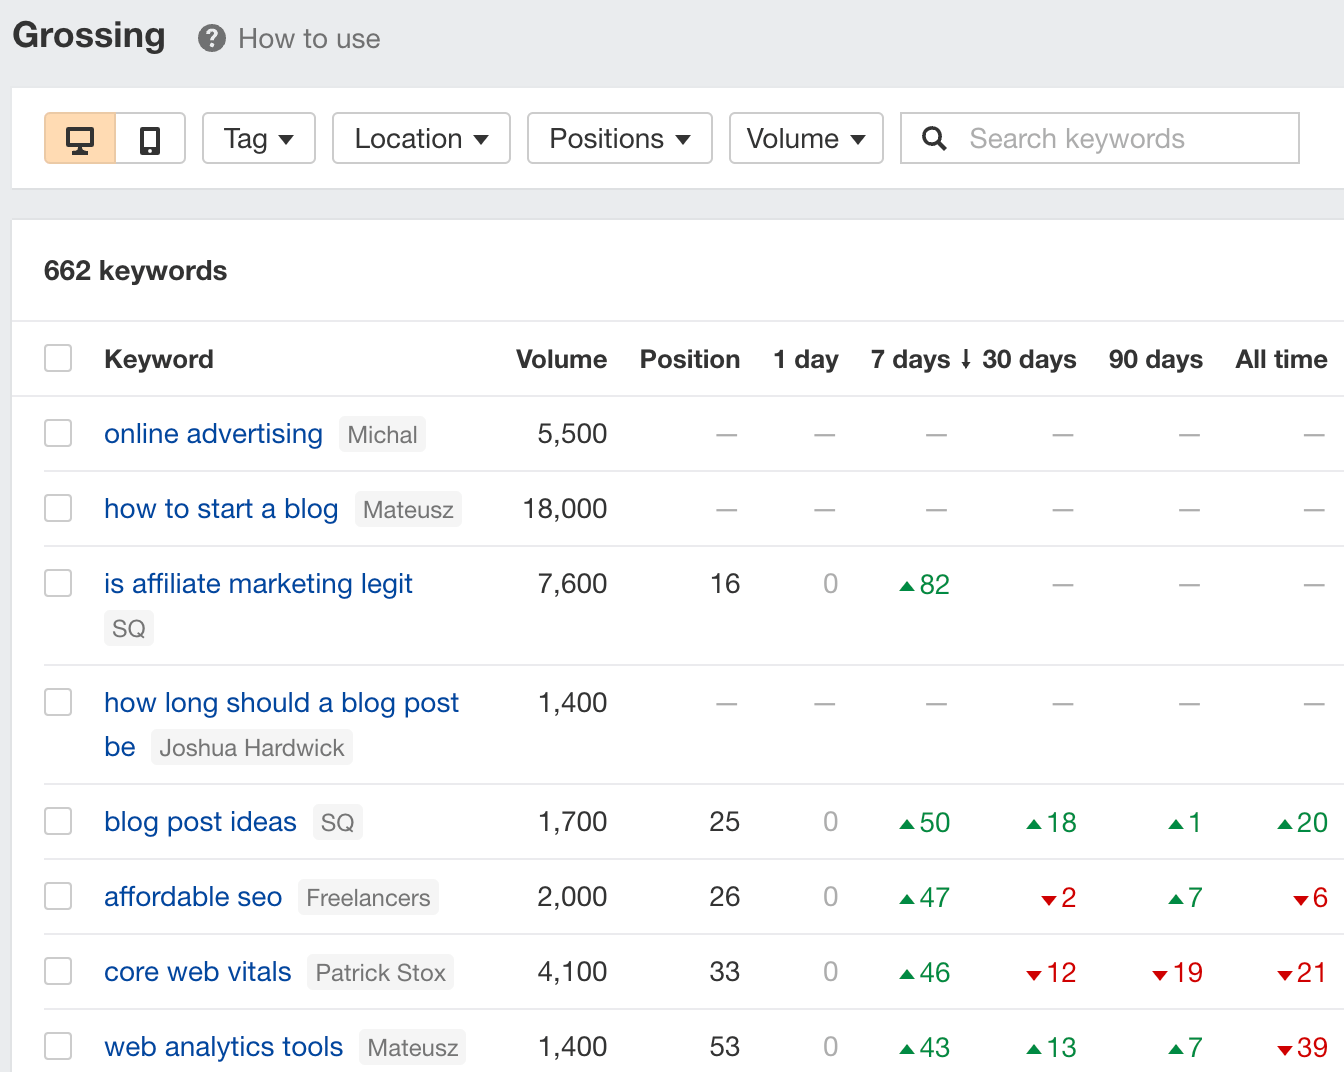Click the How to use help icon

point(211,38)
